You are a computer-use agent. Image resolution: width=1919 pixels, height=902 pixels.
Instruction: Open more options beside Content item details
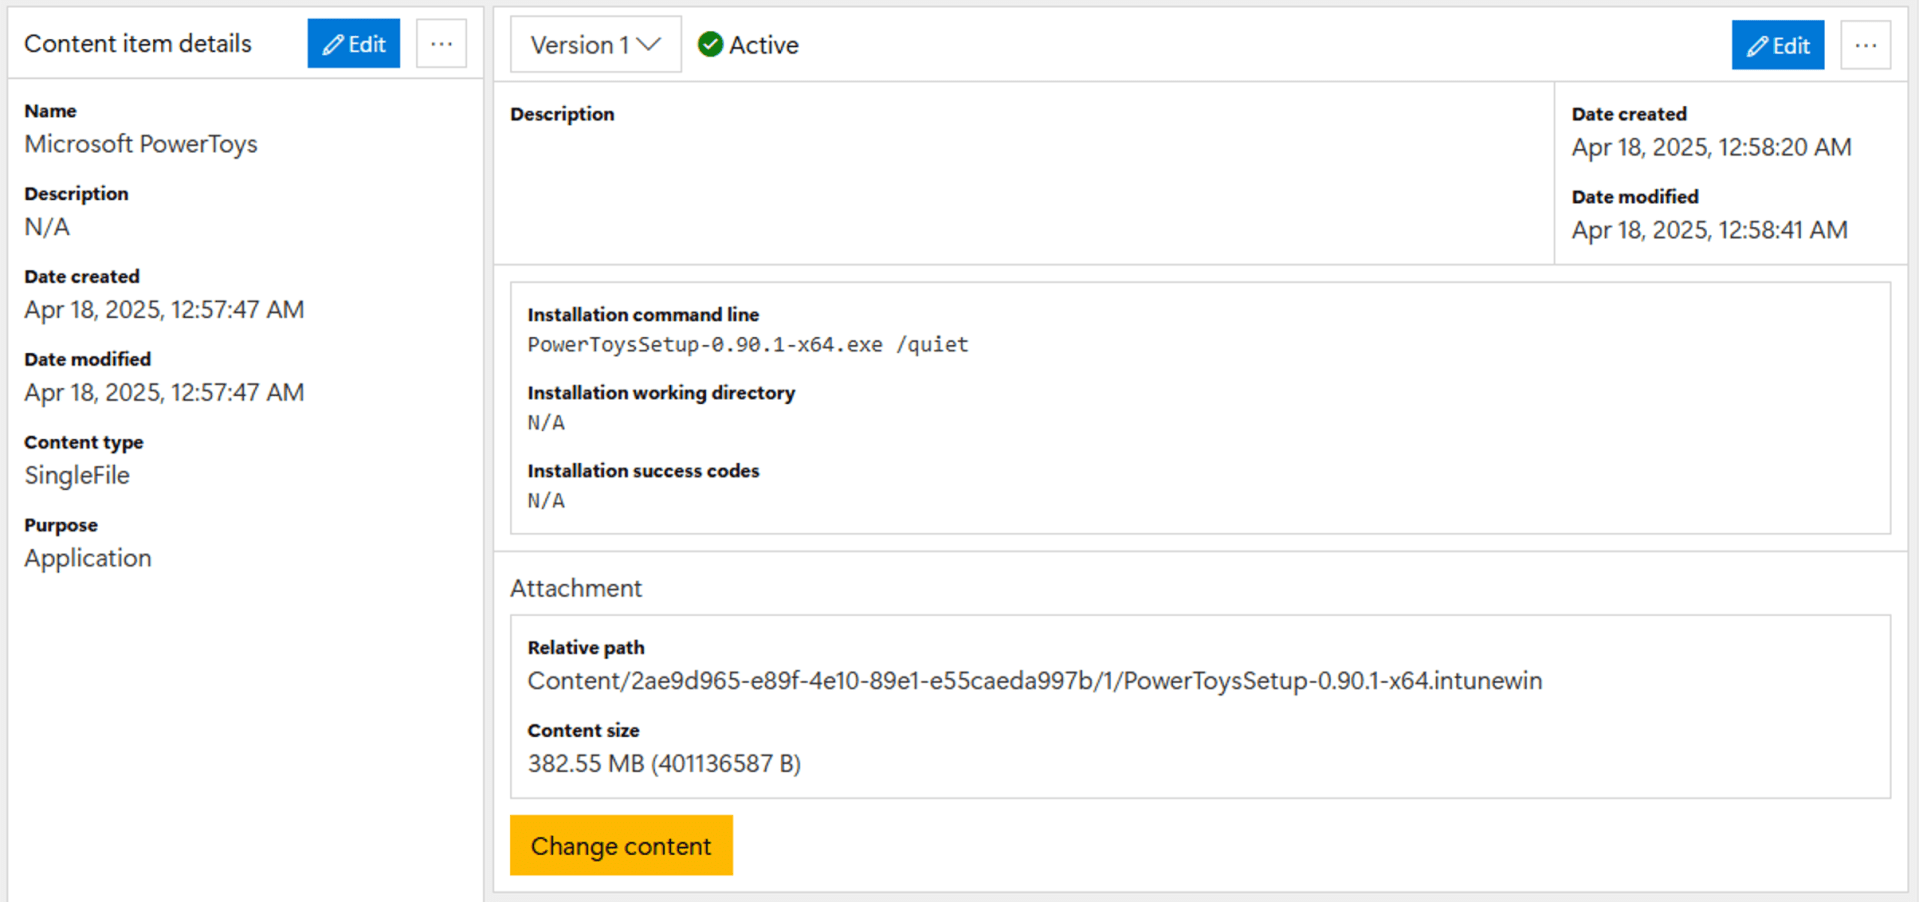441,44
